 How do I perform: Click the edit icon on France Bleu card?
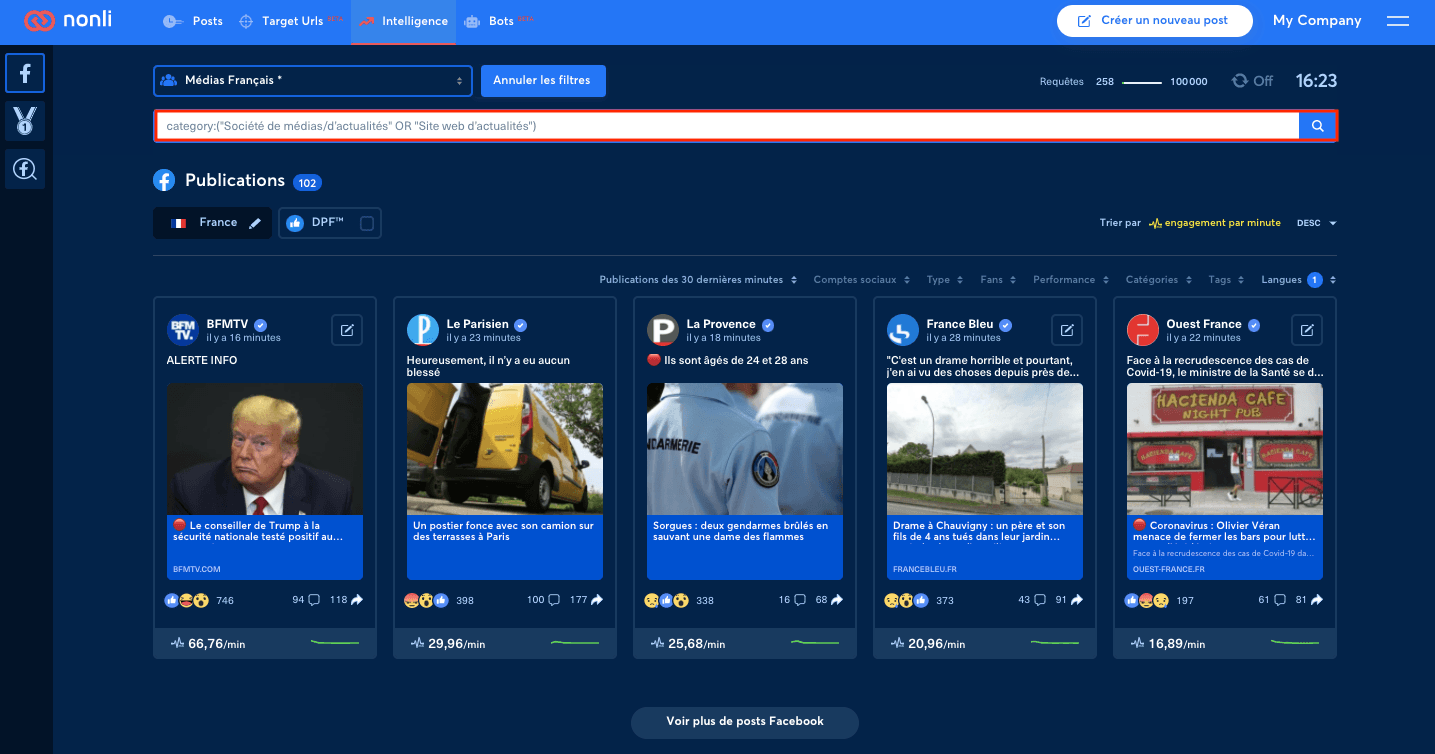point(1067,330)
